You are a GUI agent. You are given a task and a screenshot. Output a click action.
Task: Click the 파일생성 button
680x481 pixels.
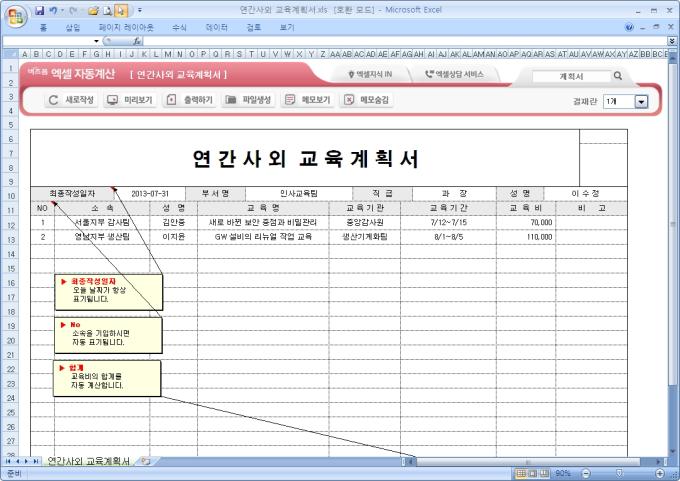248,100
